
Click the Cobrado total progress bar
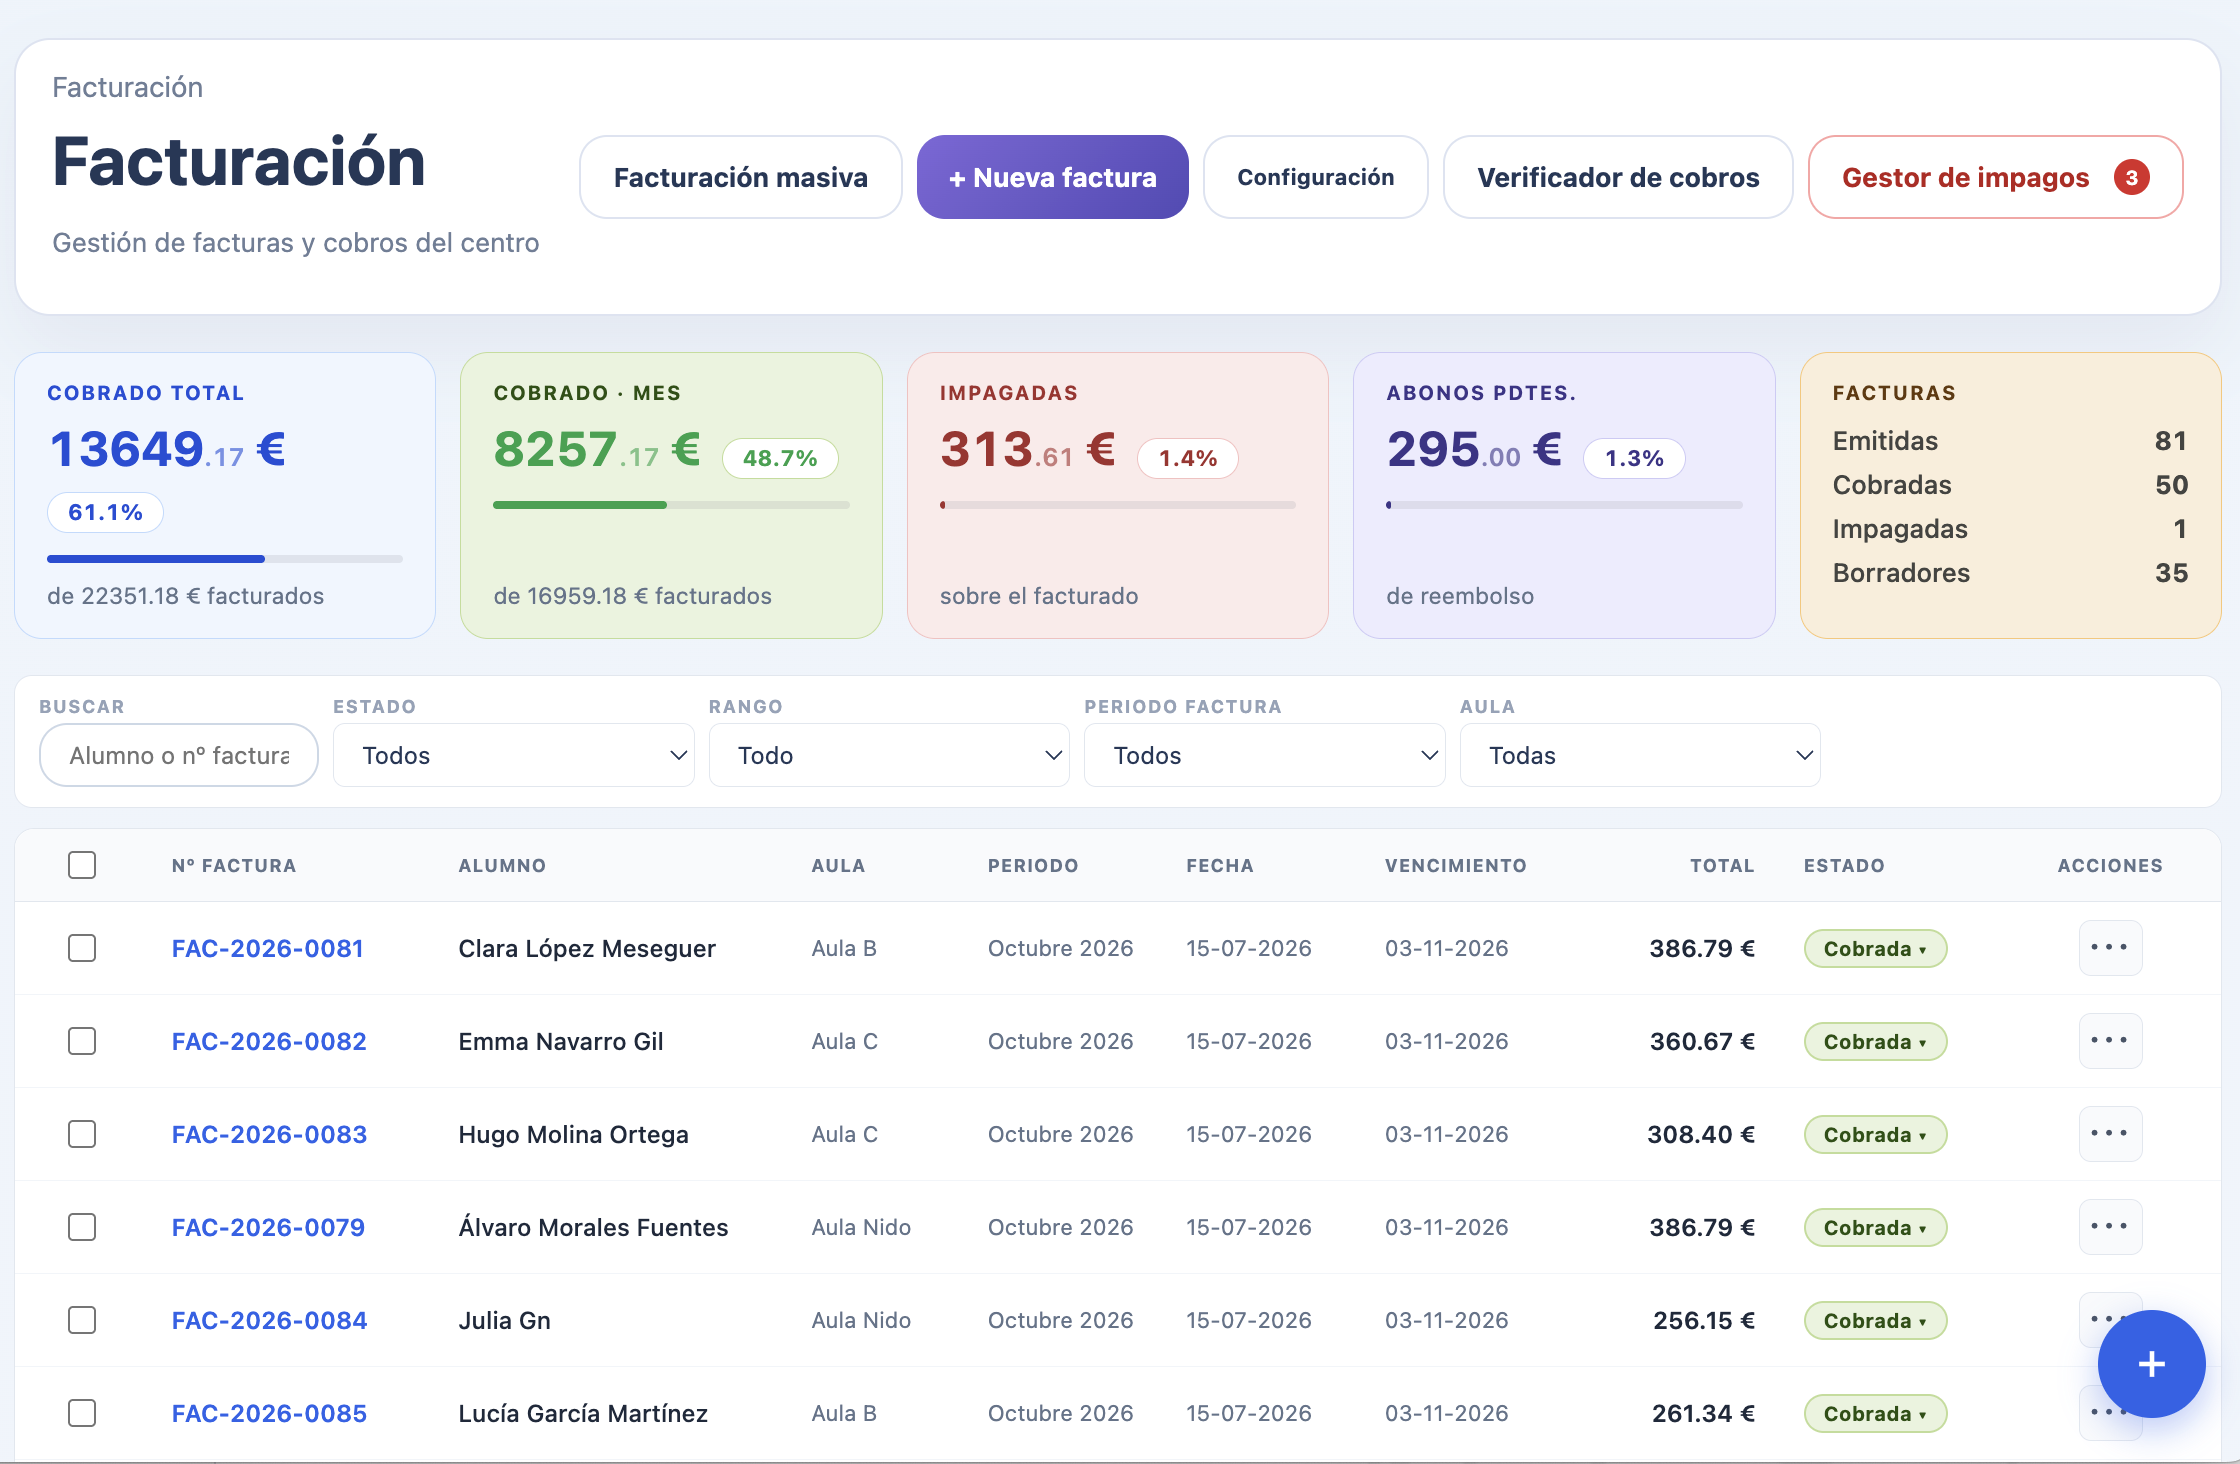coord(225,559)
